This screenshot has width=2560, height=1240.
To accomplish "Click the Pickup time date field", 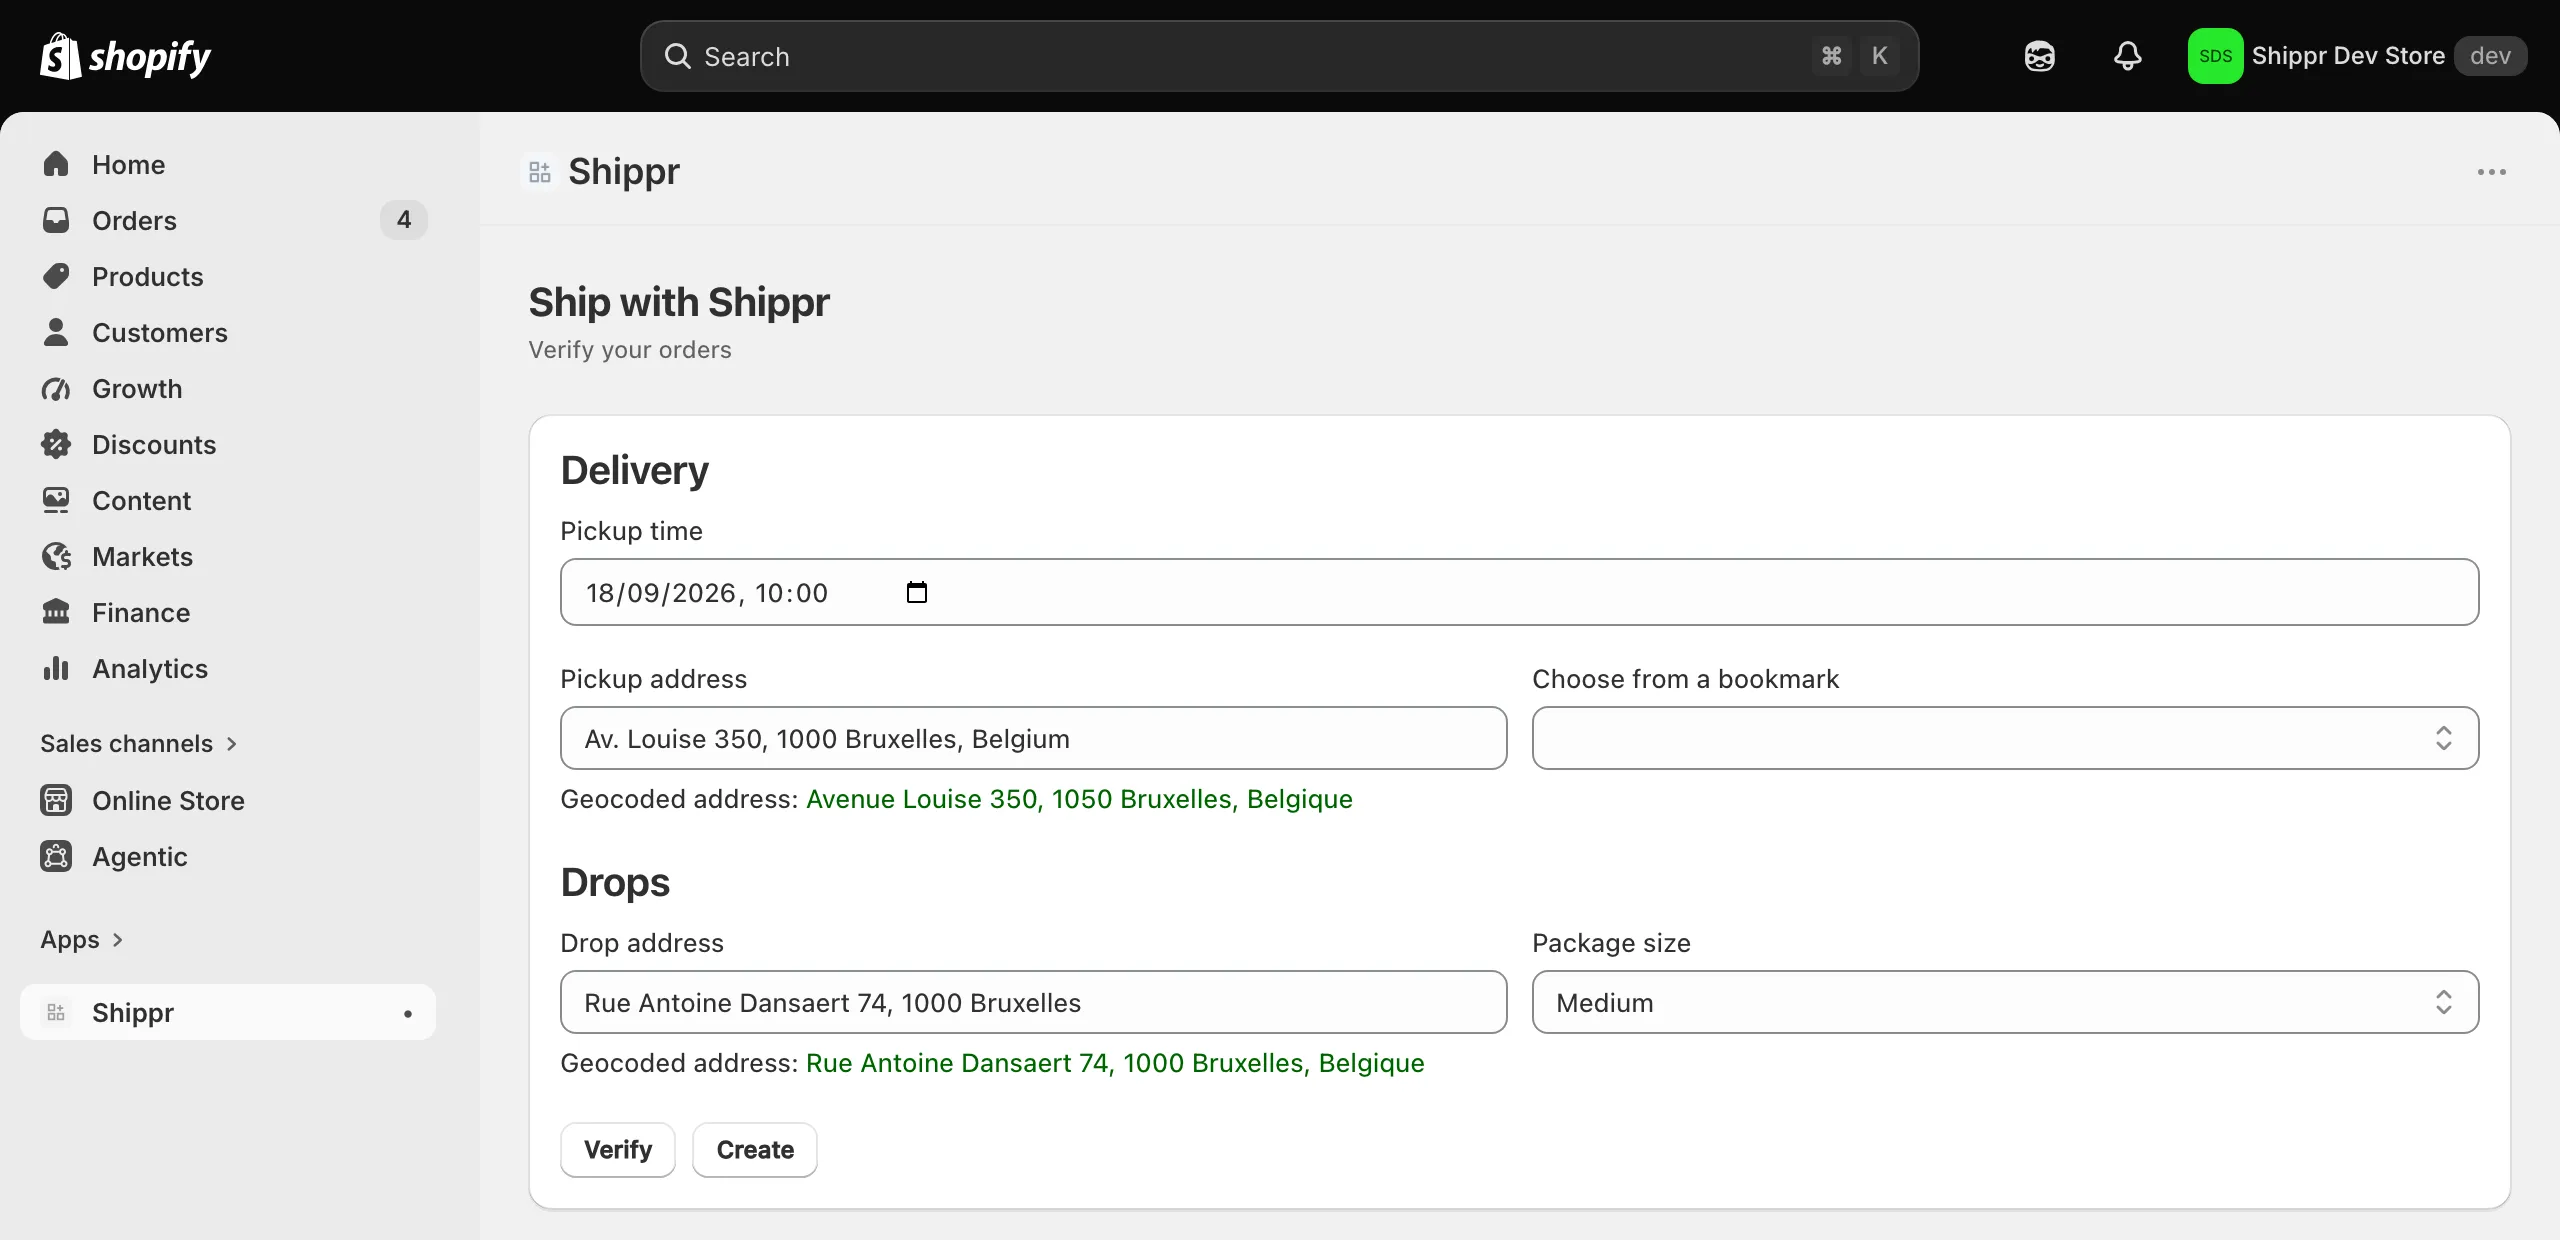I will 1520,592.
